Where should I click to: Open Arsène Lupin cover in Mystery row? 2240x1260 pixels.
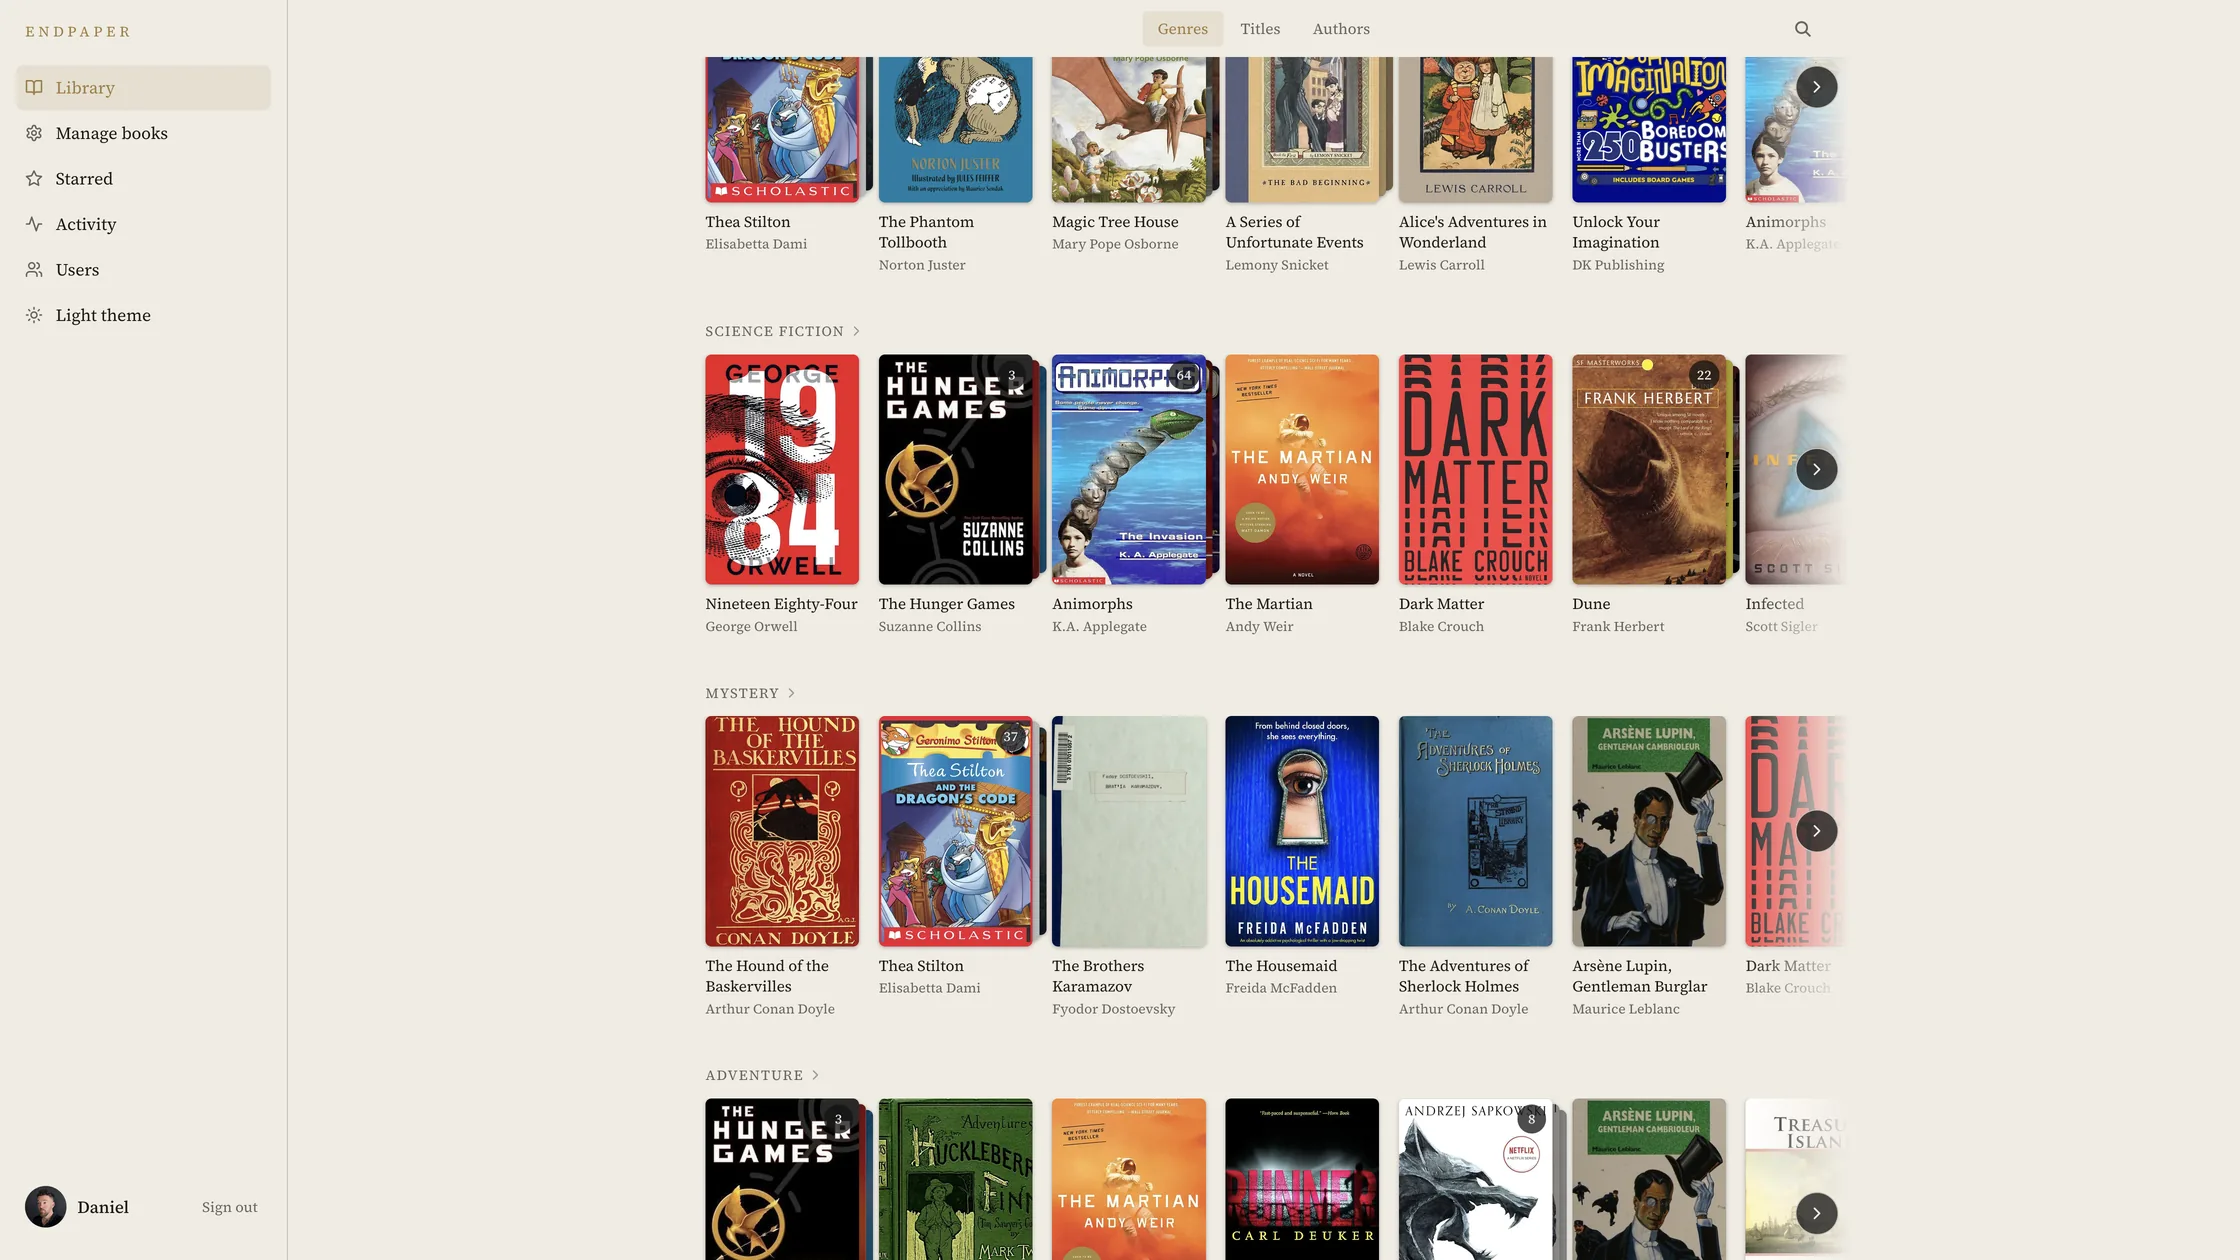(x=1648, y=831)
